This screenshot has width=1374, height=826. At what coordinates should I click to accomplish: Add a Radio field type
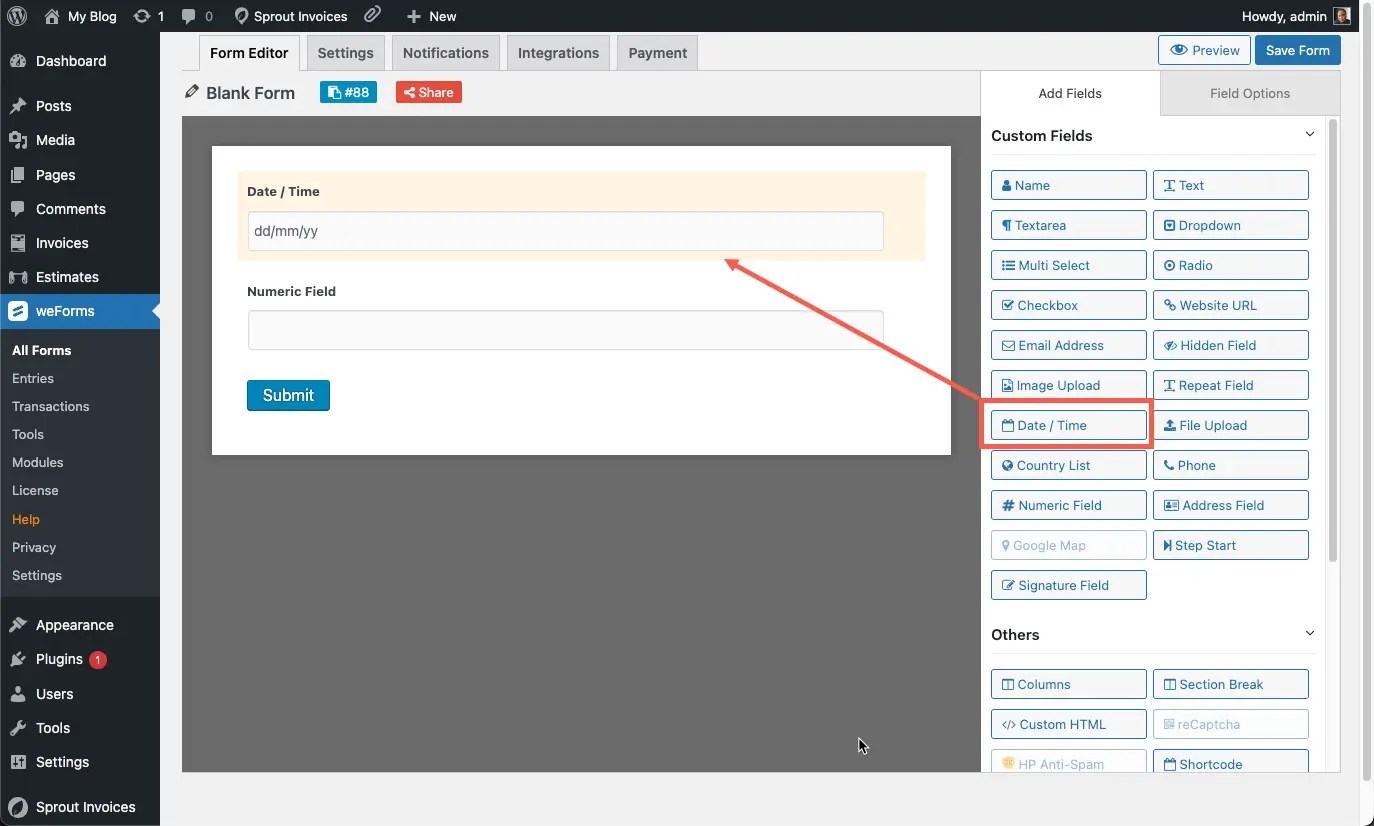1230,265
